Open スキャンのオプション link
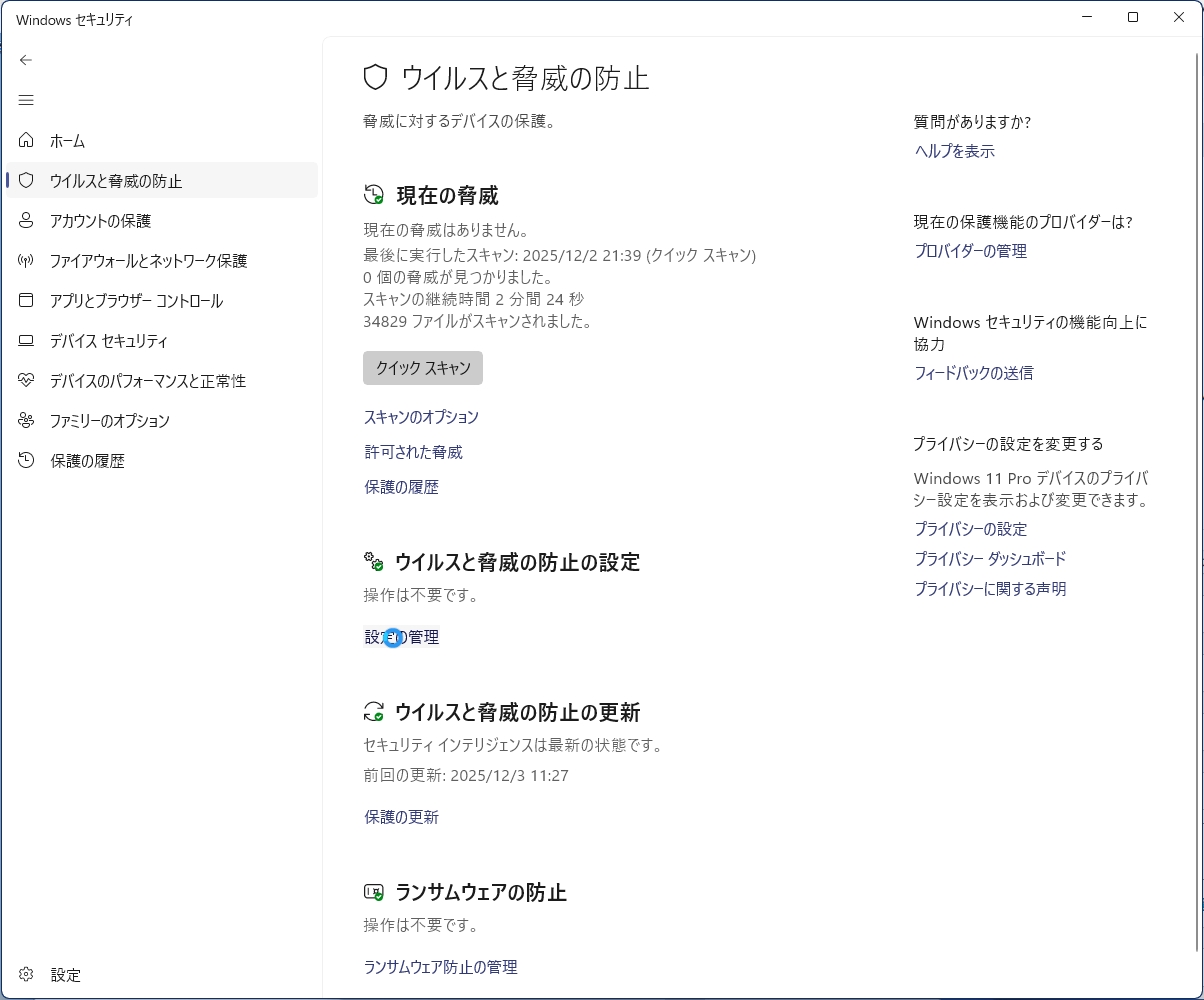This screenshot has height=1000, width=1204. 421,417
